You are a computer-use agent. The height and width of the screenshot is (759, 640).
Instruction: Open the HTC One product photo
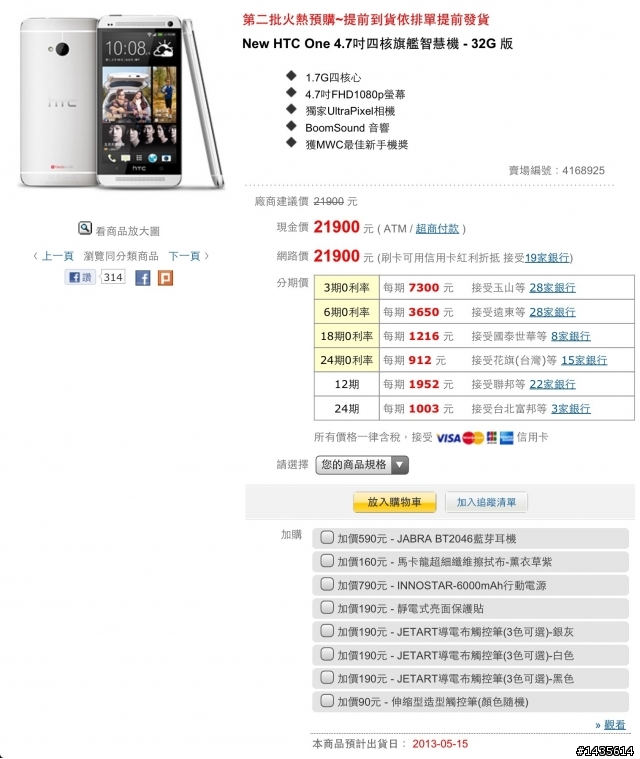(122, 102)
